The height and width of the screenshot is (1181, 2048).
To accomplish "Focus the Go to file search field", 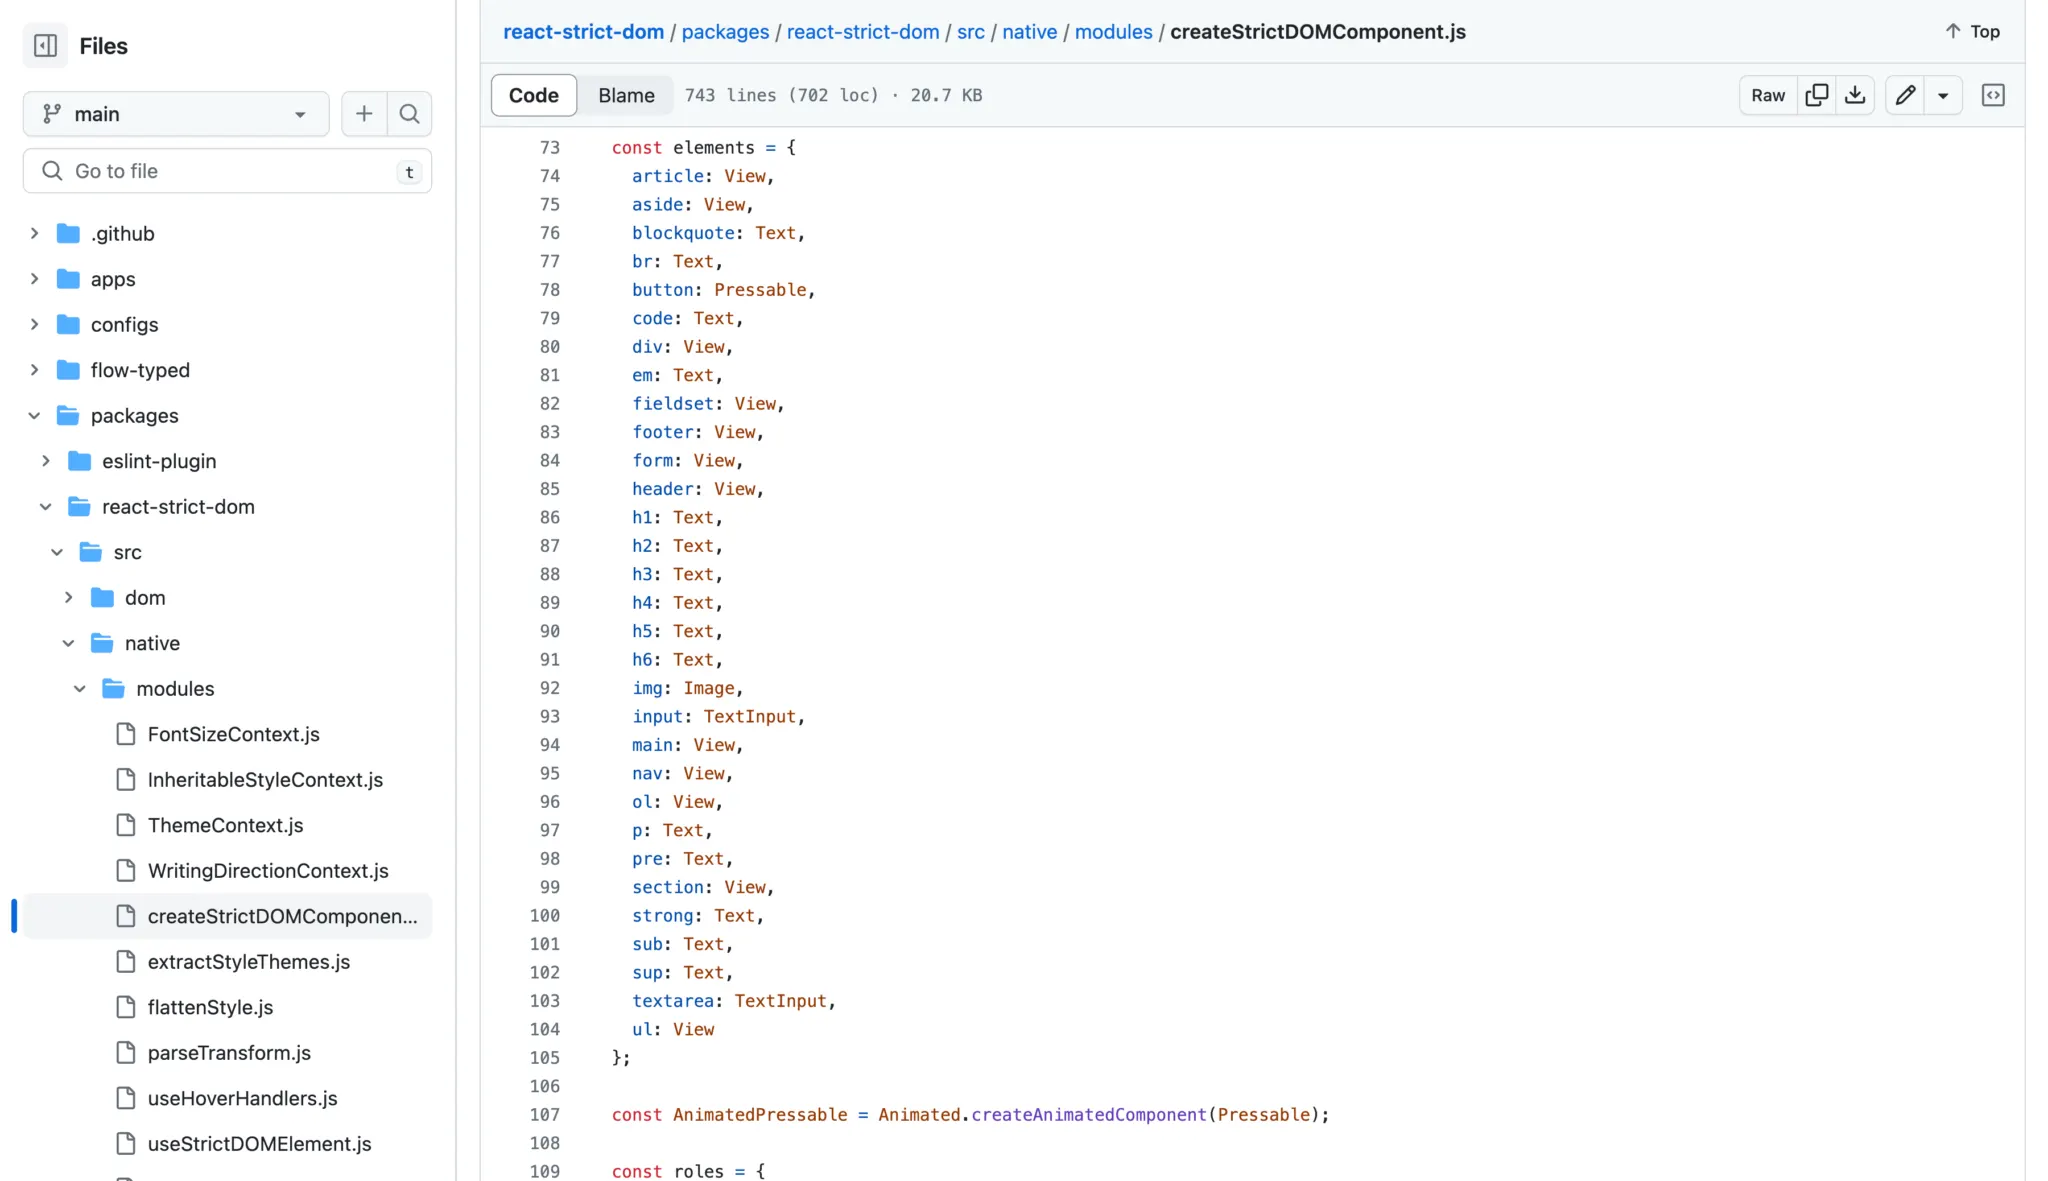I will 227,171.
